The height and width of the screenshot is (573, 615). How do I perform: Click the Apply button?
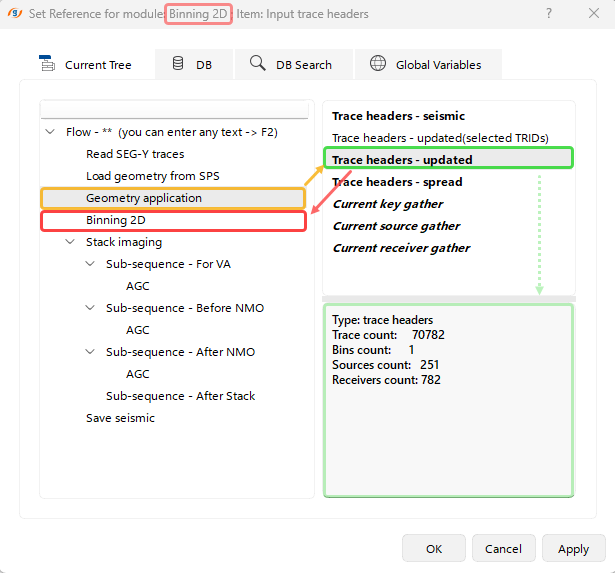coord(574,548)
